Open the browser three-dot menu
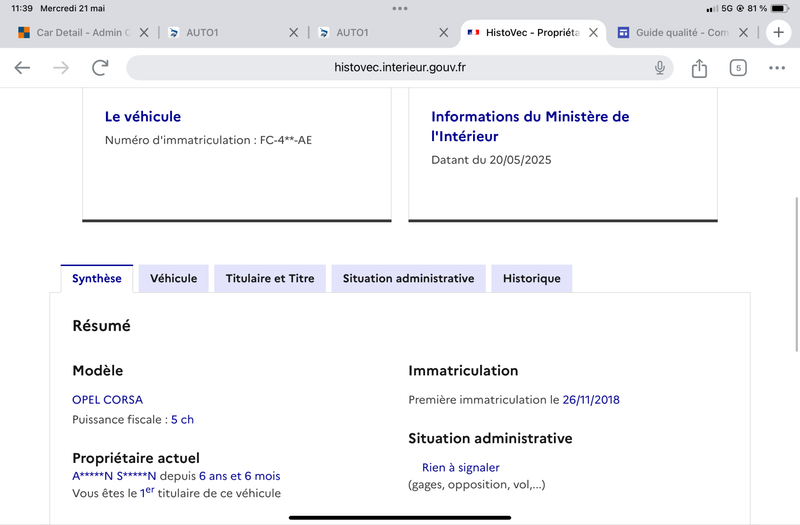This screenshot has height=525, width=800. tap(777, 68)
